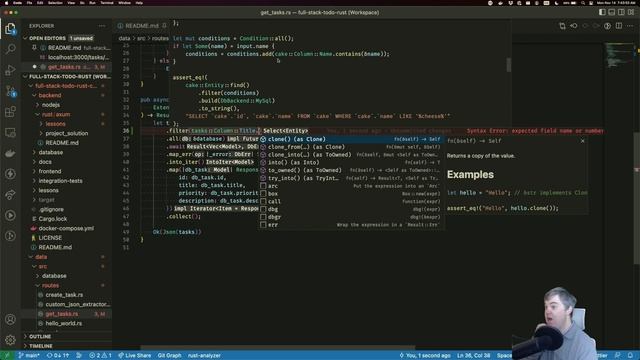Open the Remote Explorer view
The height and width of the screenshot is (360, 640).
(x=10, y=132)
